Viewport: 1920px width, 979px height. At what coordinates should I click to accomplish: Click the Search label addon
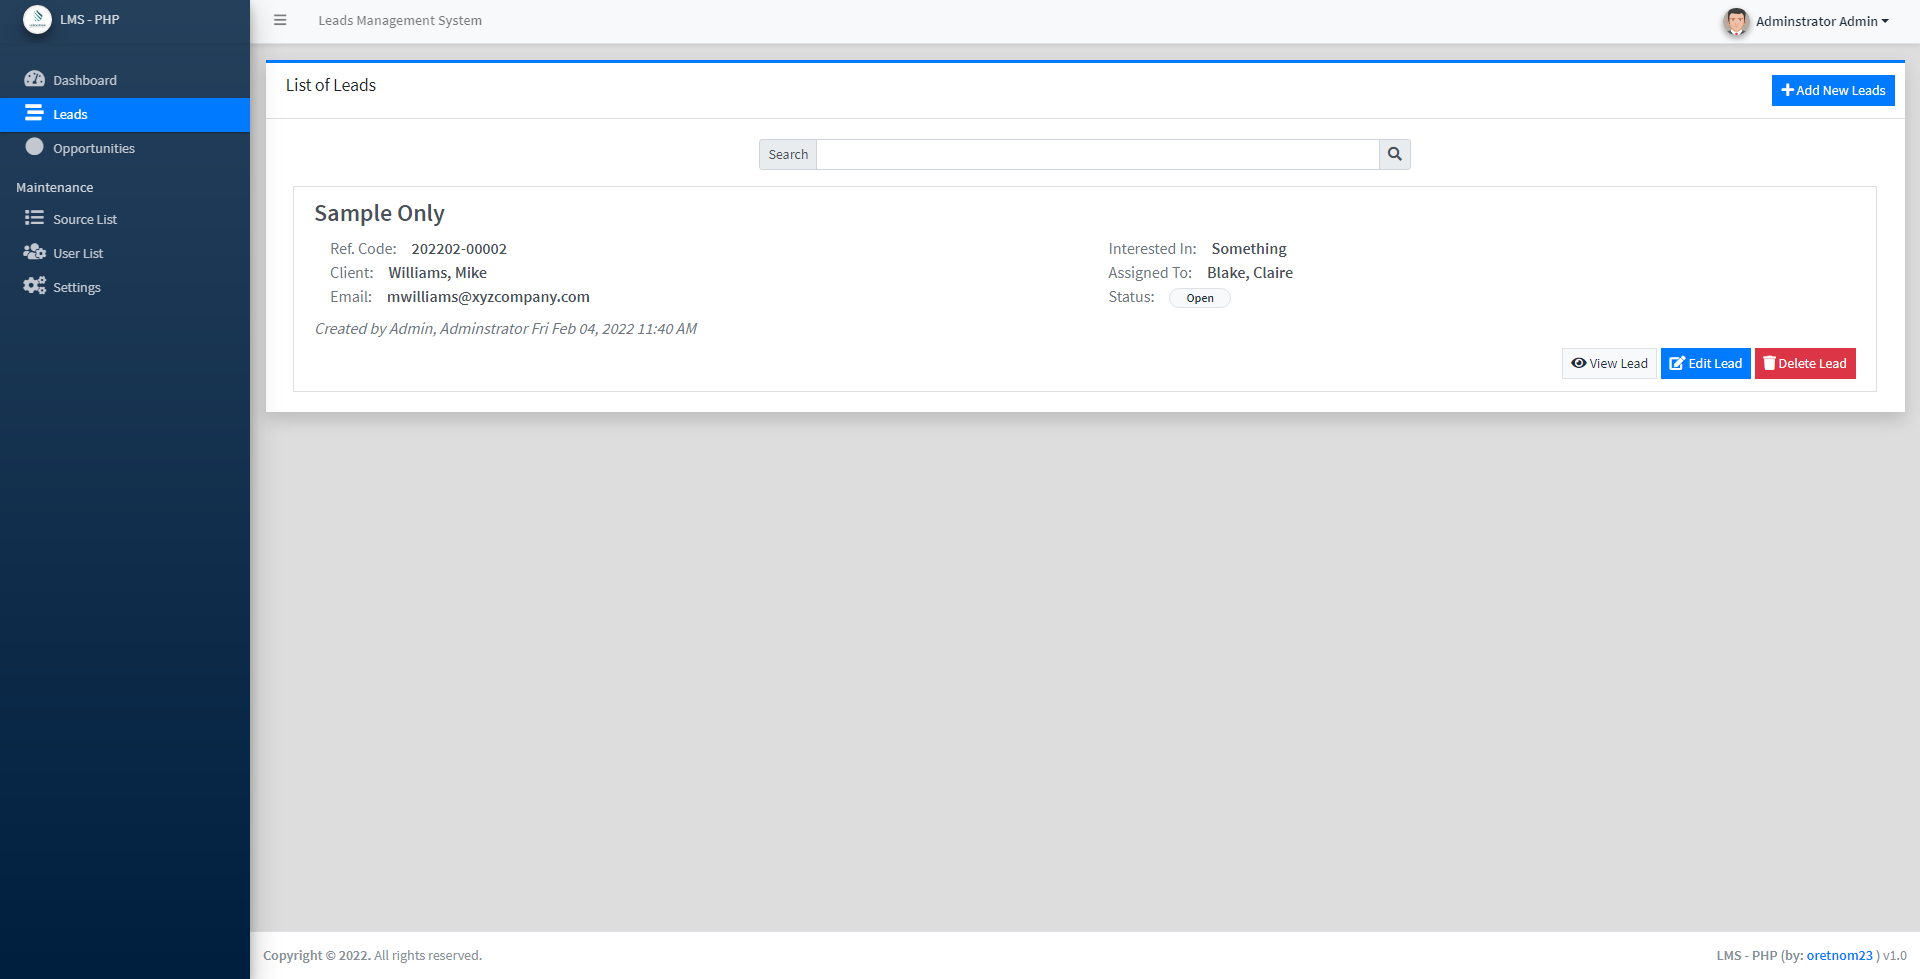tap(788, 154)
